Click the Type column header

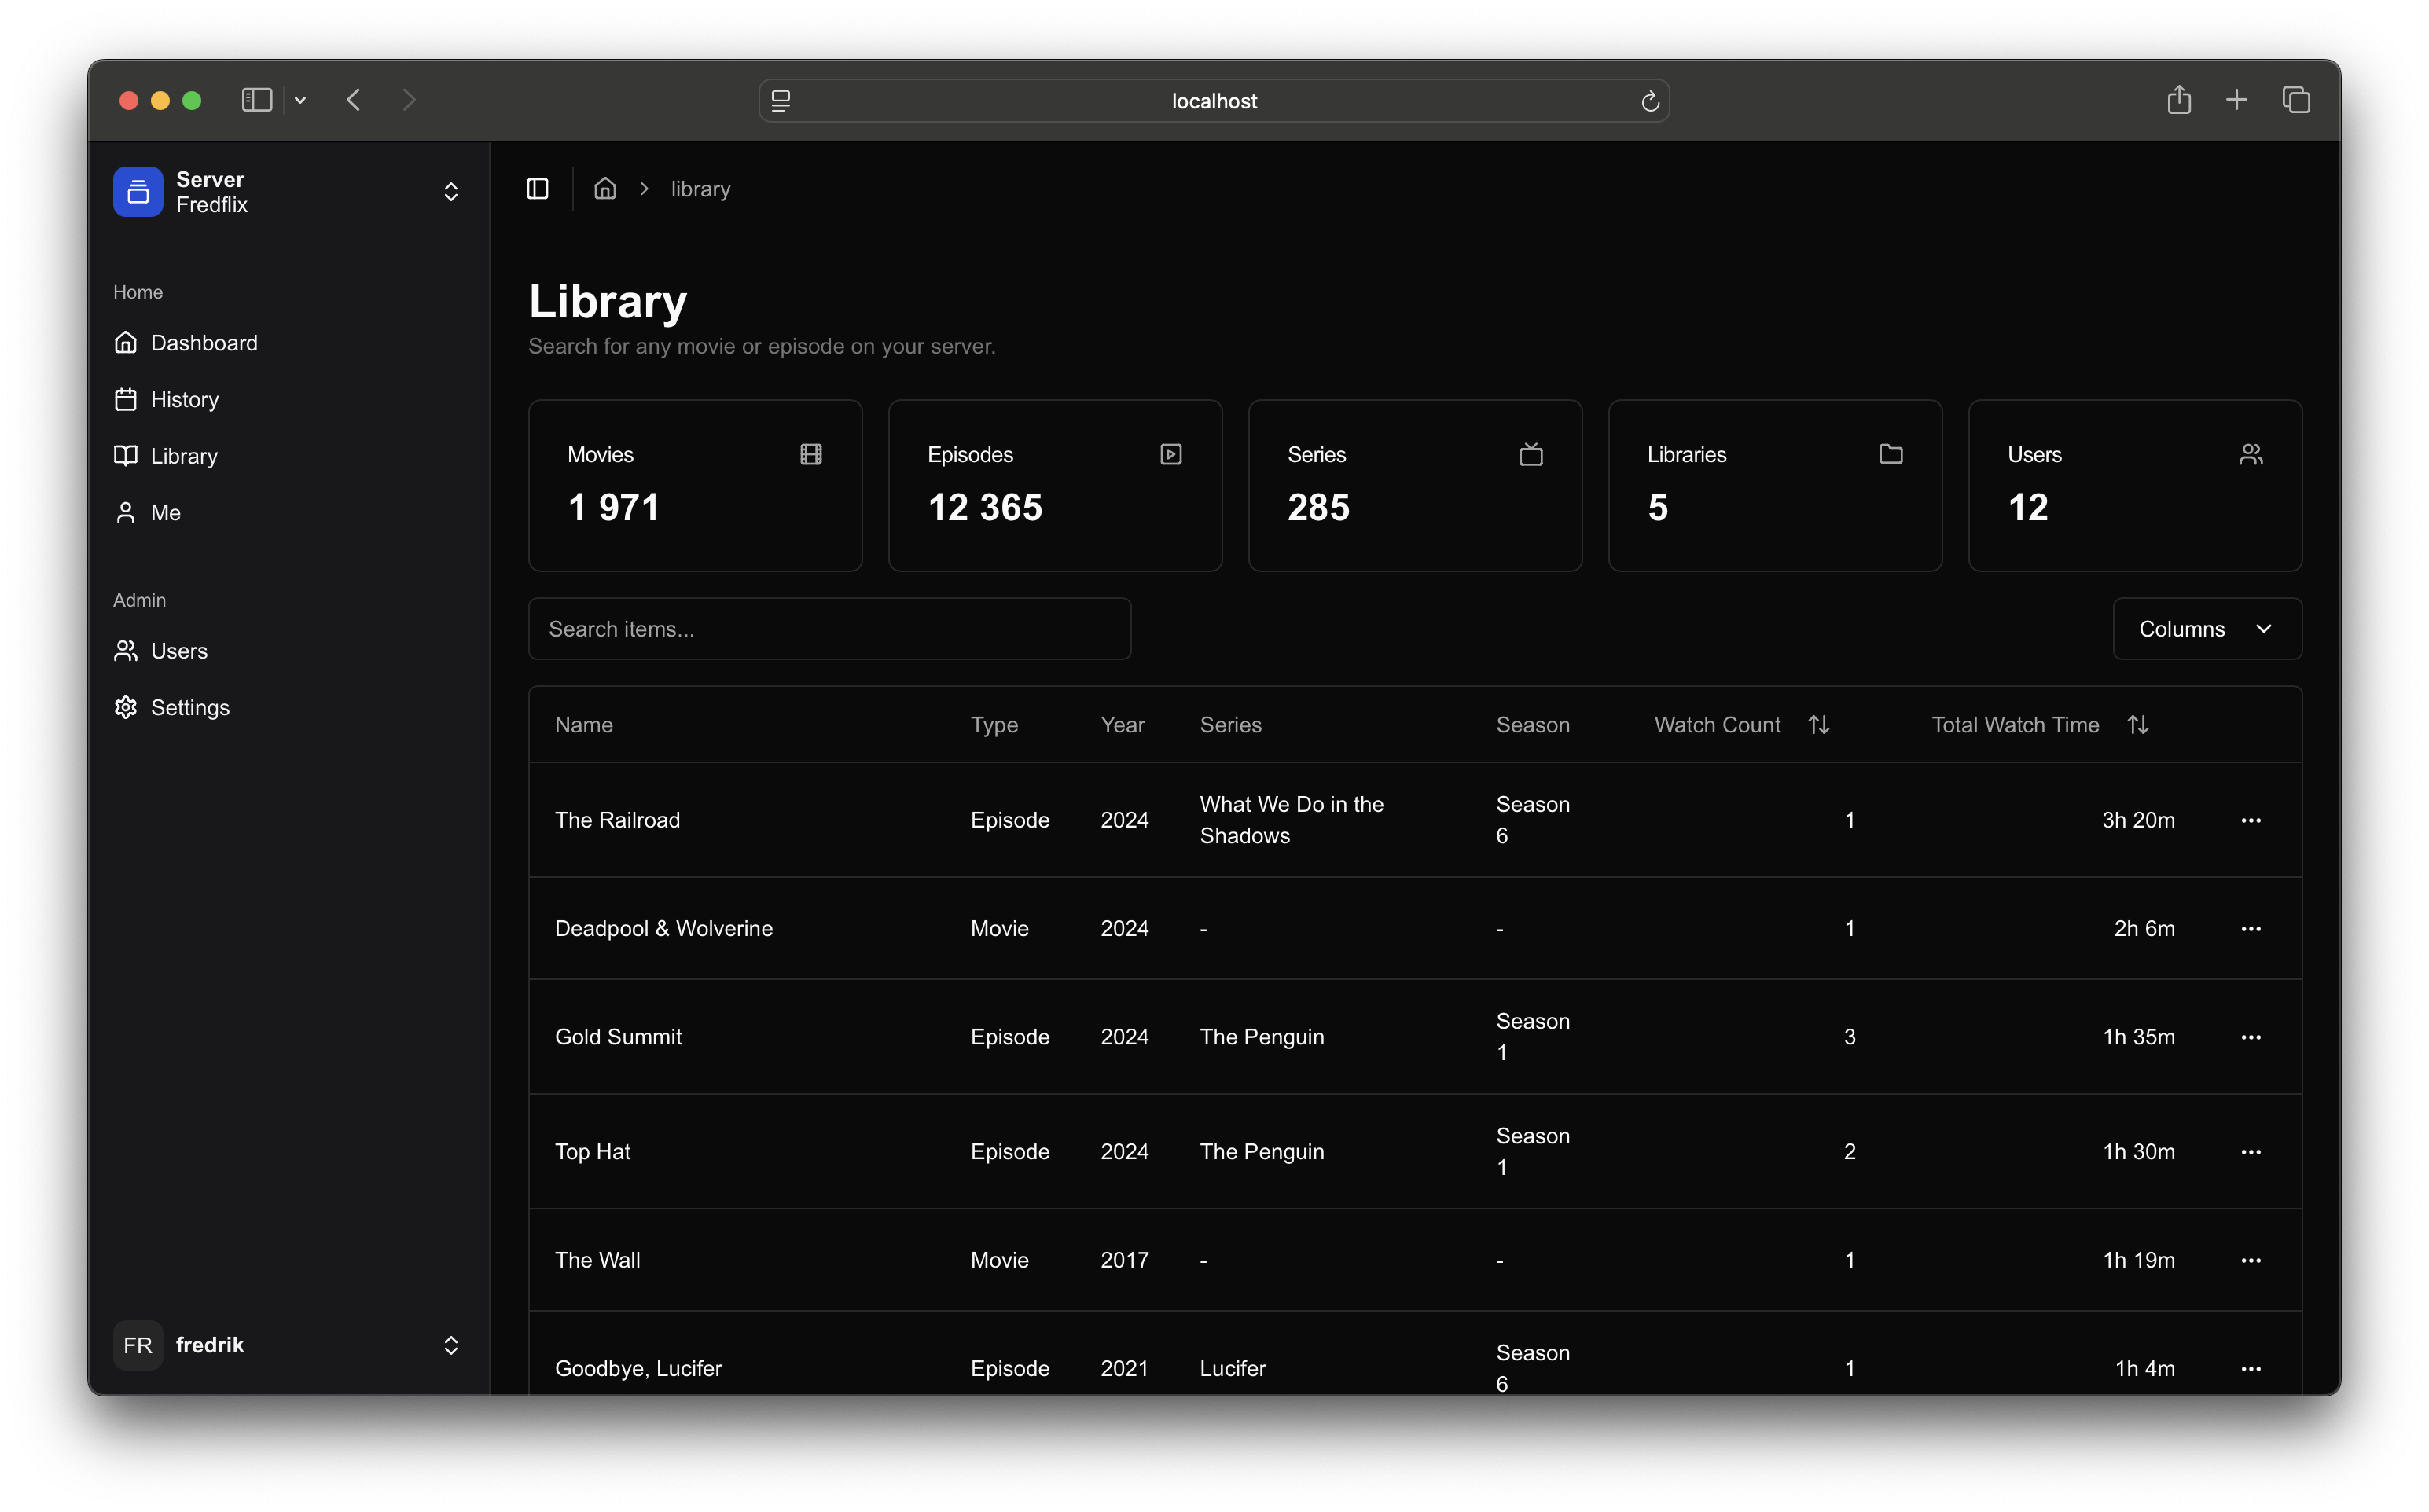point(994,725)
